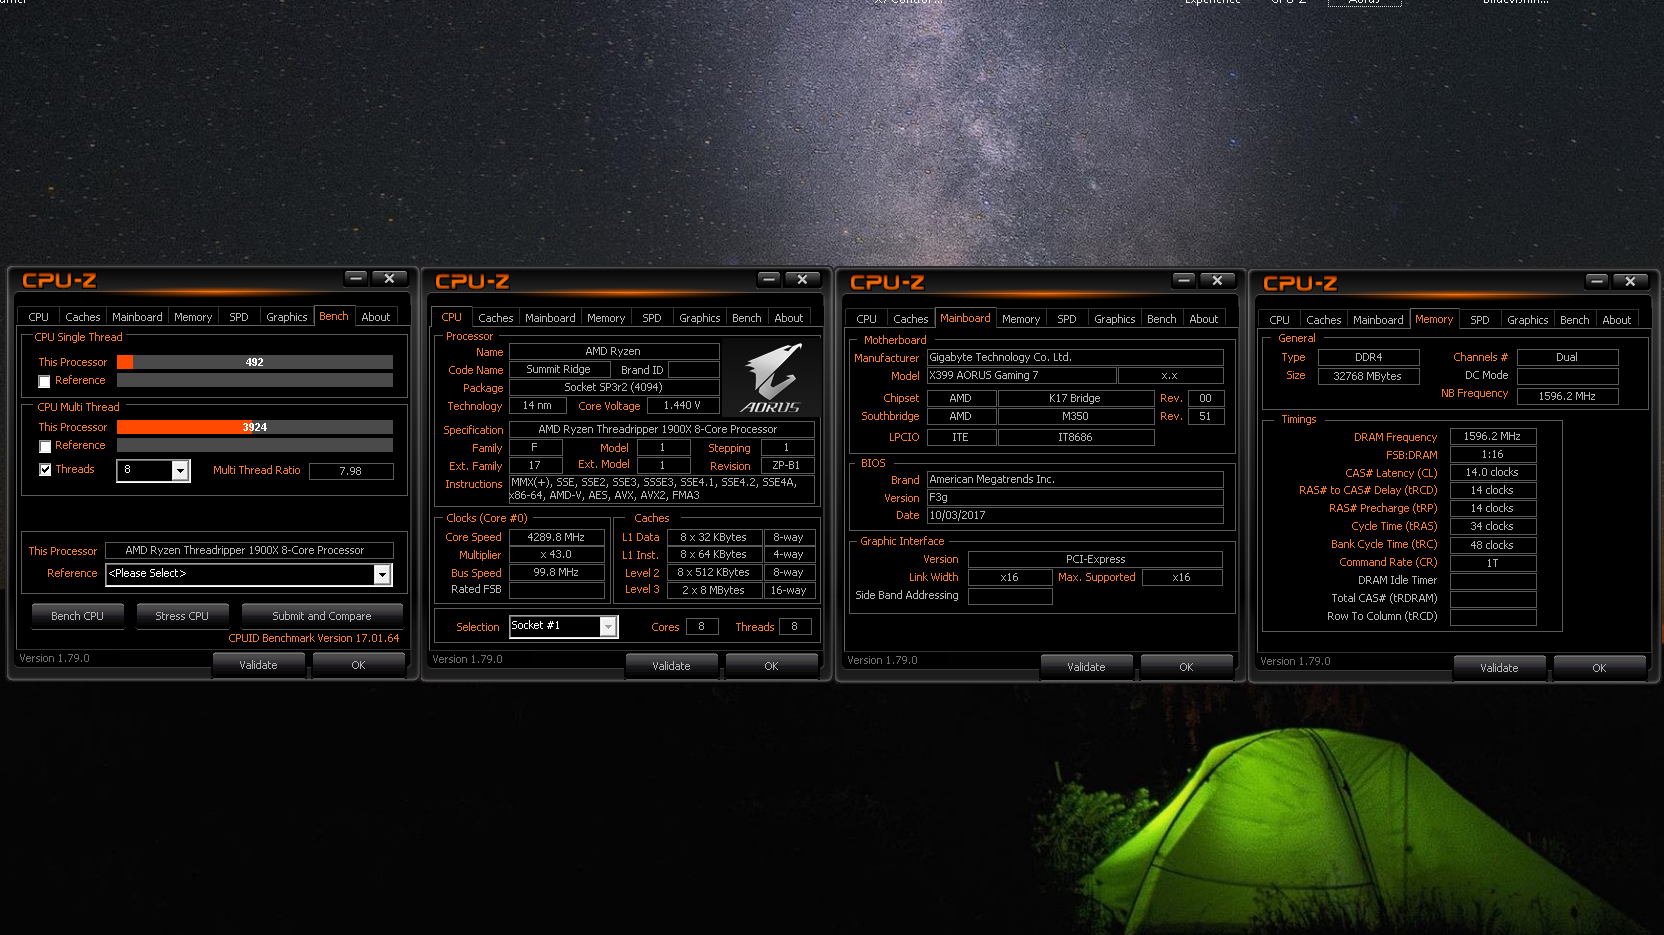1664x935 pixels.
Task: Open About tab in Memory window
Action: pos(1617,320)
